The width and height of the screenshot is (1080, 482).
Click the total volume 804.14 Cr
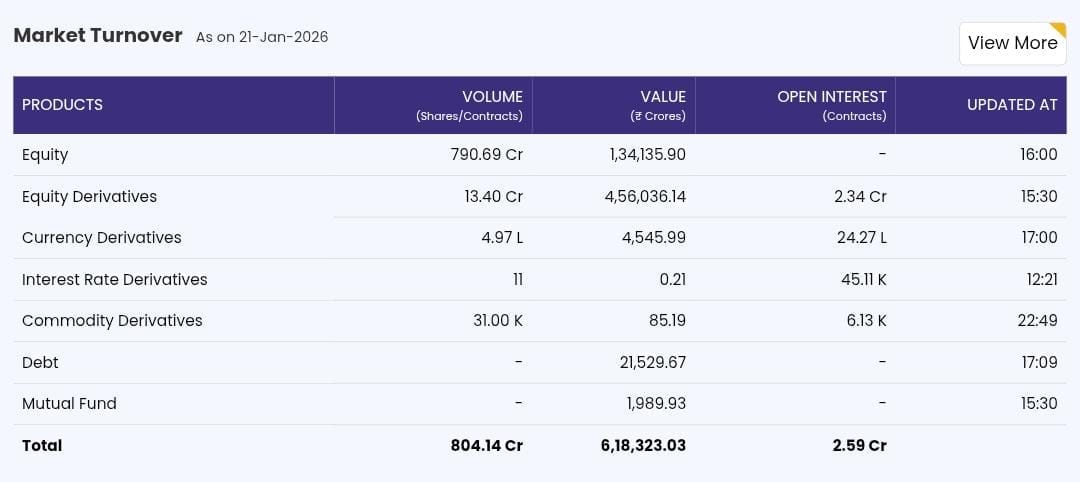486,446
